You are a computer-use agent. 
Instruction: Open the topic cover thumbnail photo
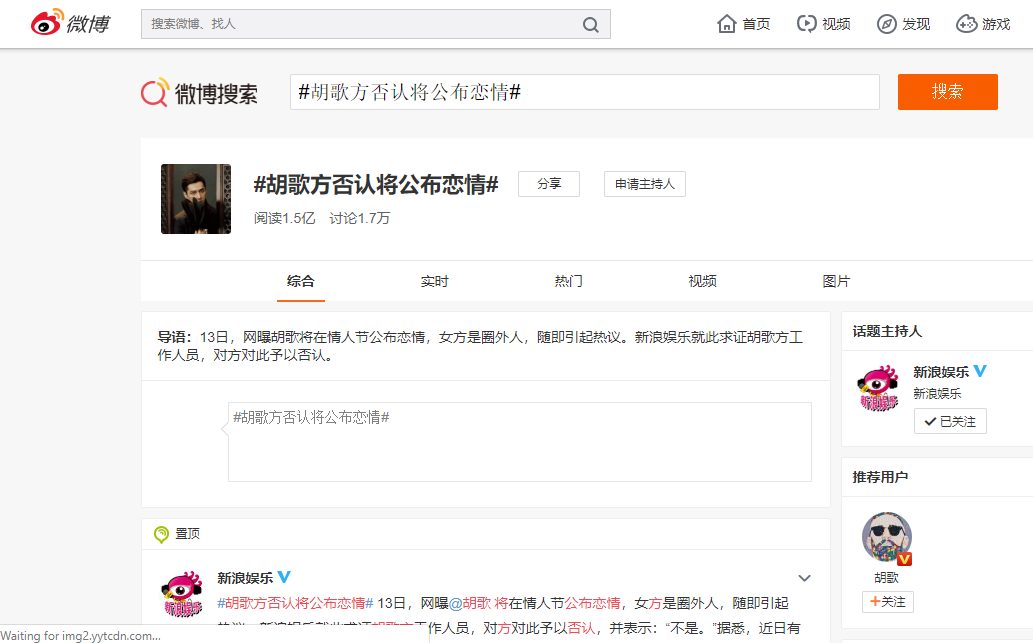(196, 199)
